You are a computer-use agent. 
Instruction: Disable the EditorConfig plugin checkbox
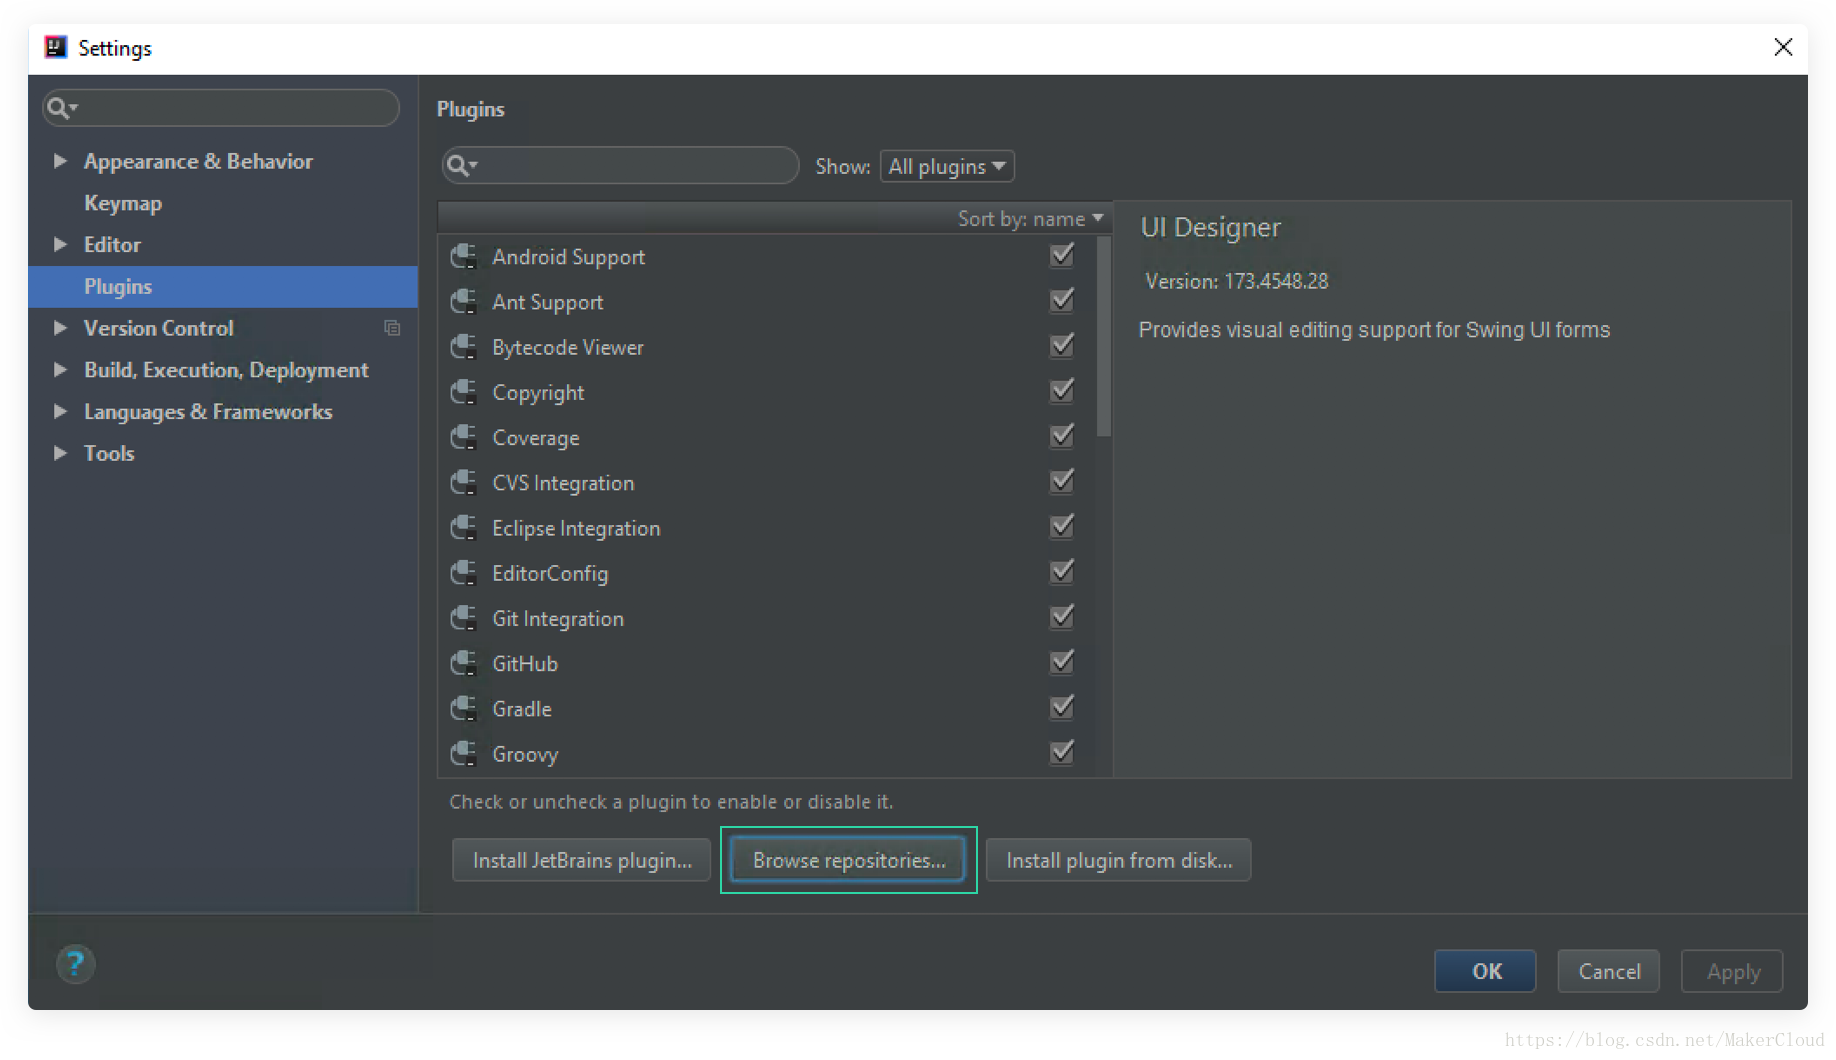coord(1062,572)
